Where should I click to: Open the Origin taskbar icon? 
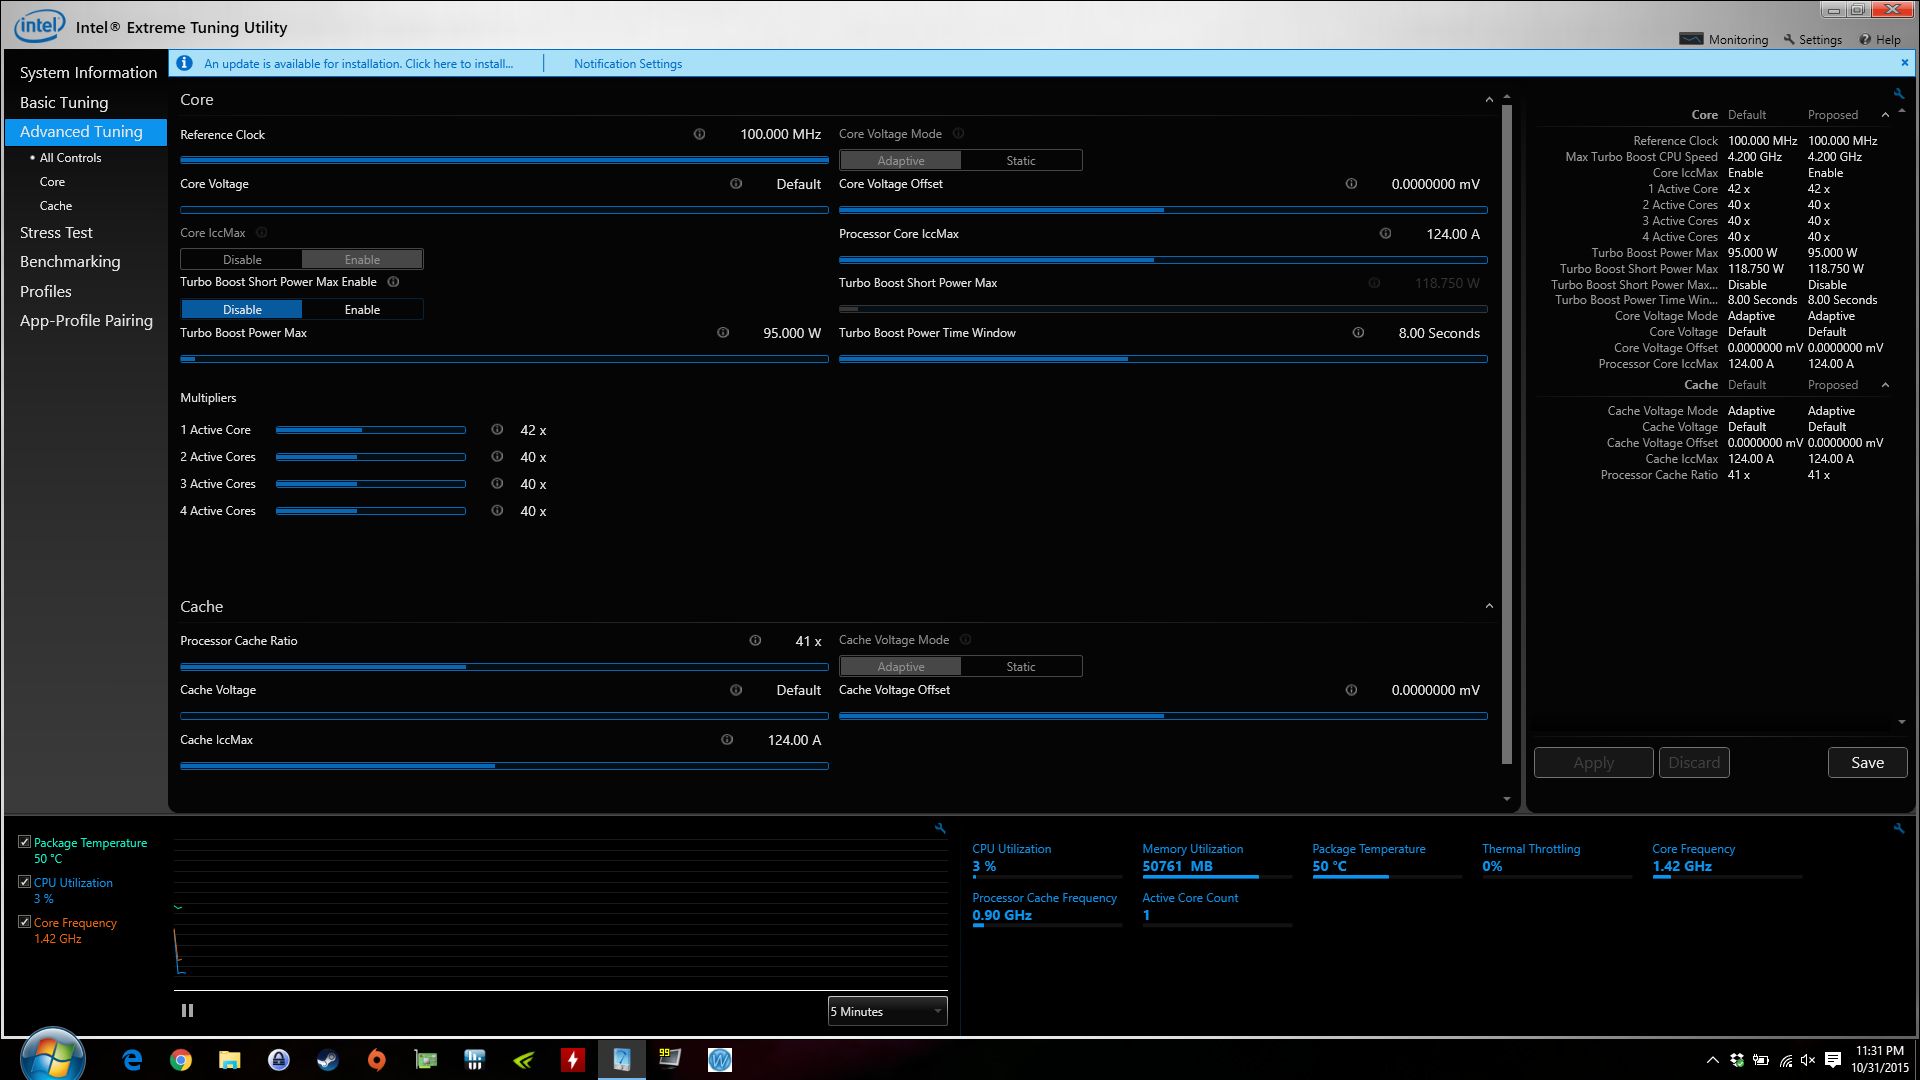(376, 1060)
